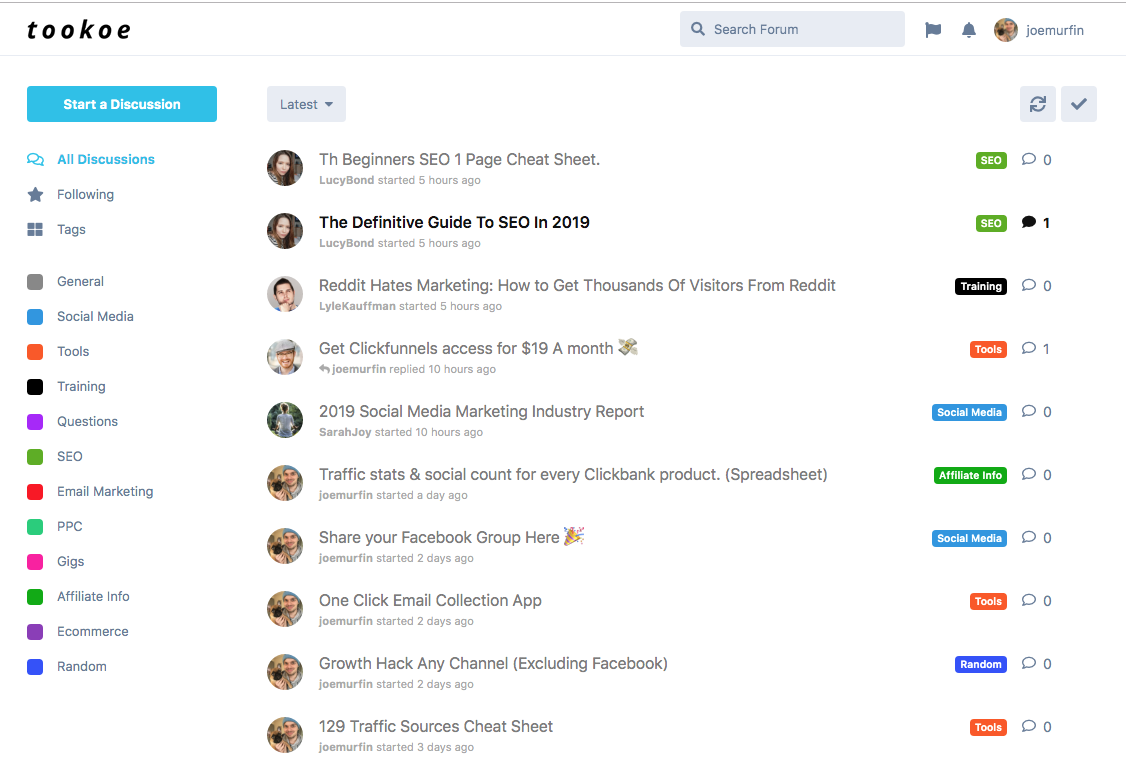Click the purple color square beside Questions
The height and width of the screenshot is (767, 1126).
click(35, 421)
